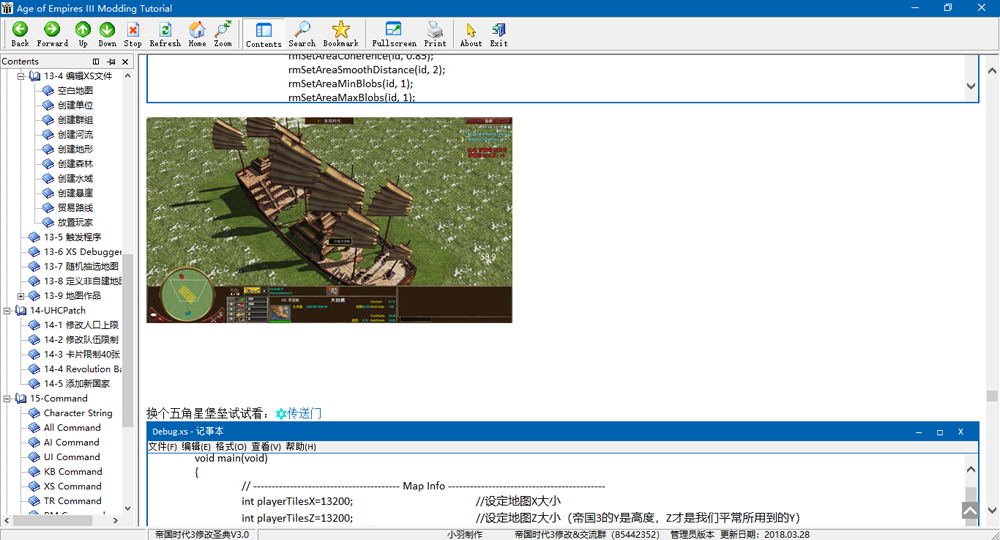Open the AI Command topic
This screenshot has height=540, width=1000.
click(71, 442)
